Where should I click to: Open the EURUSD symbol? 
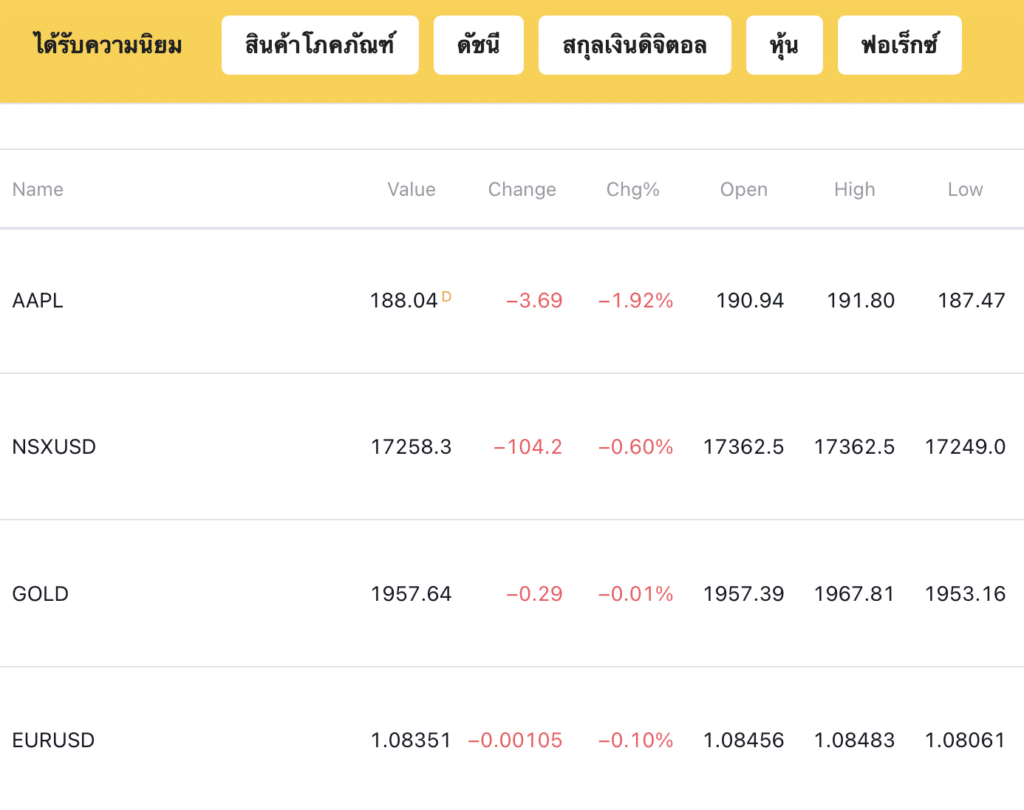tap(54, 741)
